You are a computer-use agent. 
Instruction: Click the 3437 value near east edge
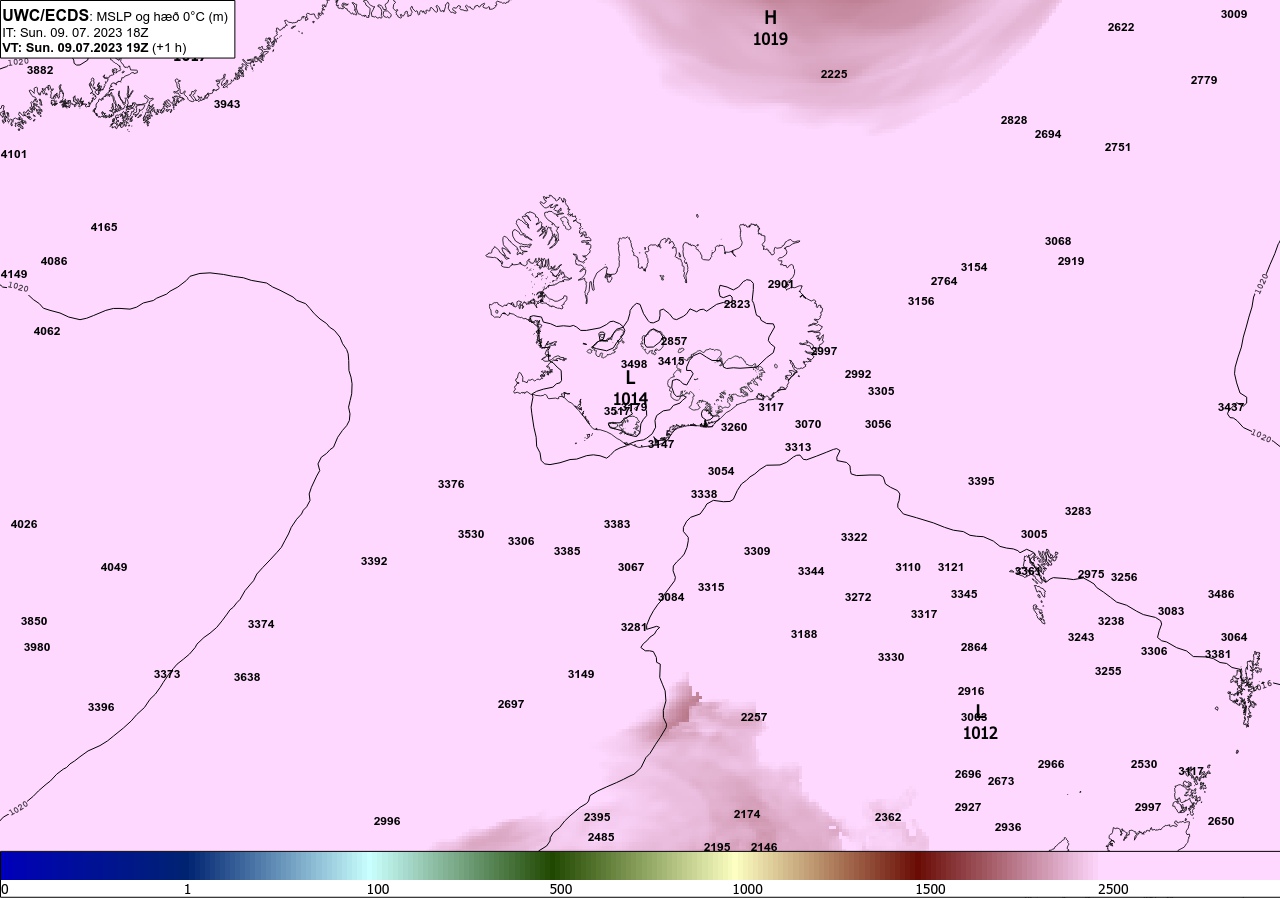[x=1231, y=407]
